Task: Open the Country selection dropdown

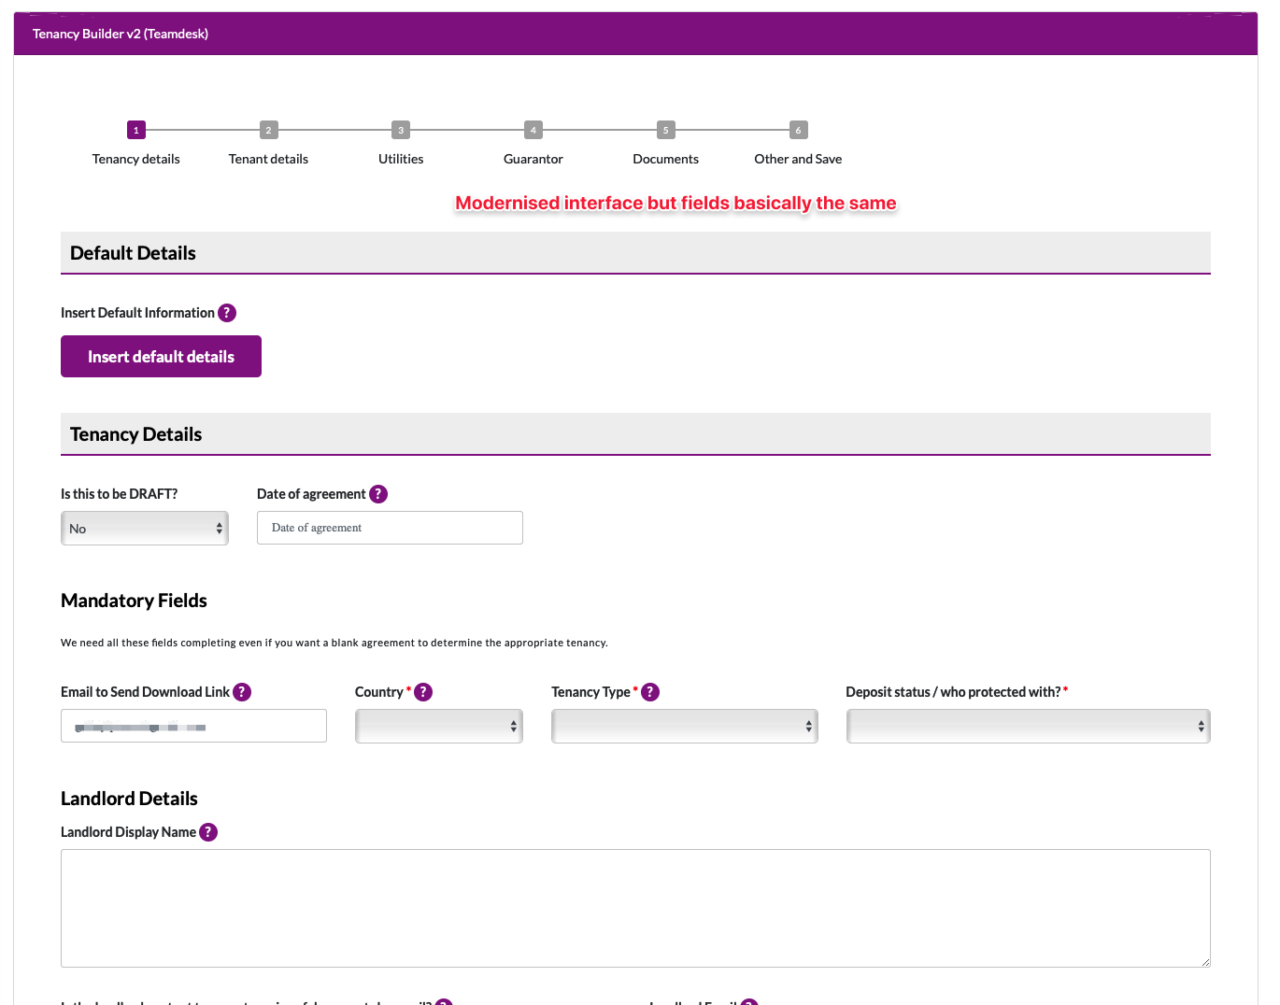Action: pyautogui.click(x=438, y=726)
